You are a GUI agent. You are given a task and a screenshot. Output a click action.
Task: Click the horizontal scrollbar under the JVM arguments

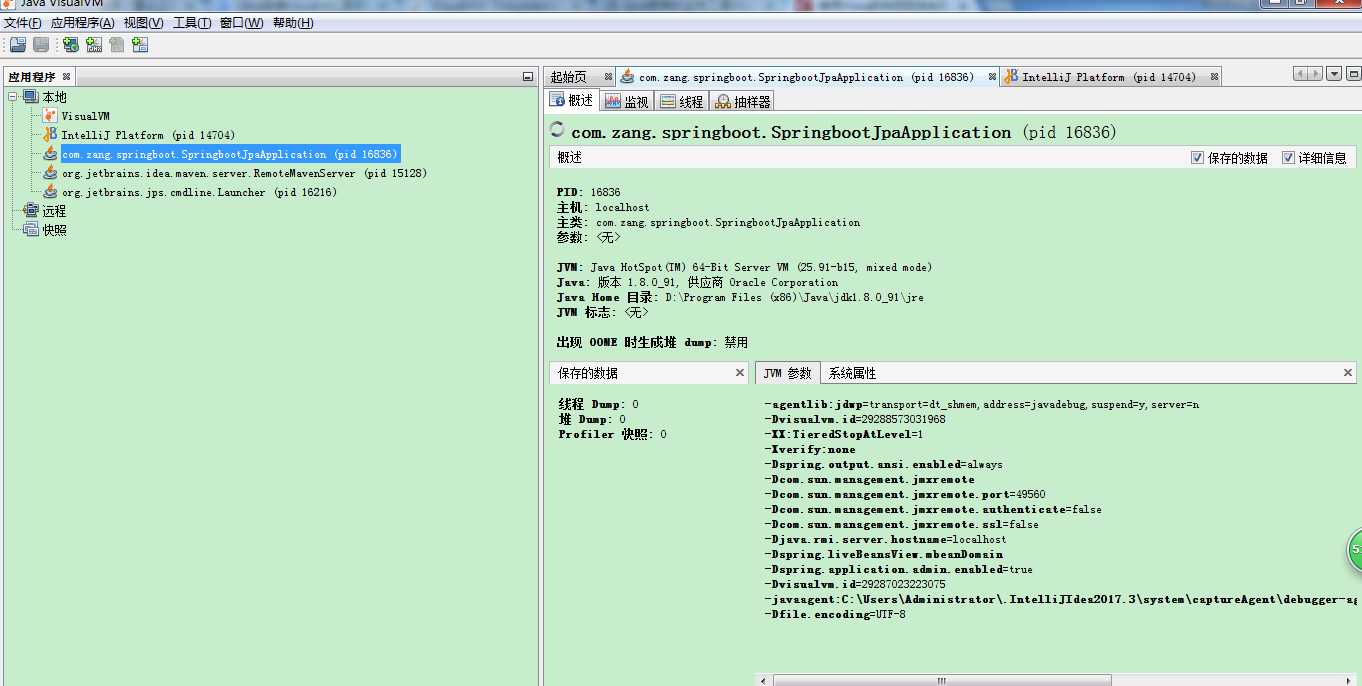(x=940, y=679)
